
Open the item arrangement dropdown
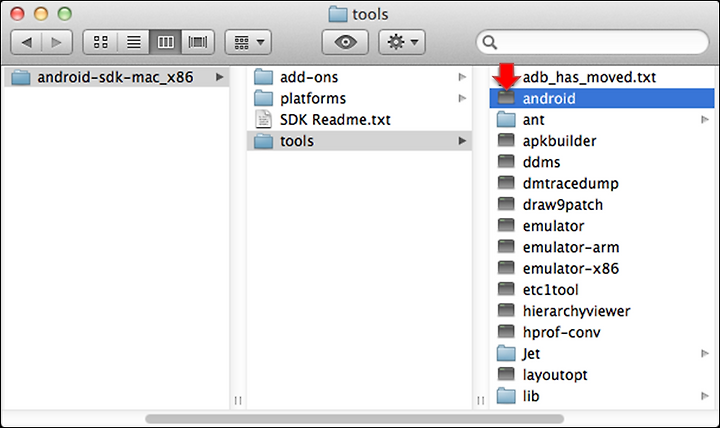point(248,42)
